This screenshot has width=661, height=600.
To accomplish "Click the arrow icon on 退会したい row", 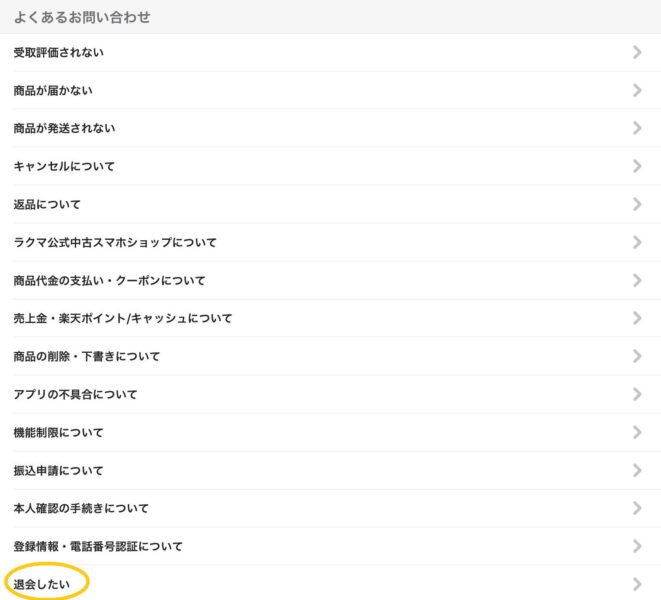I will click(x=637, y=584).
